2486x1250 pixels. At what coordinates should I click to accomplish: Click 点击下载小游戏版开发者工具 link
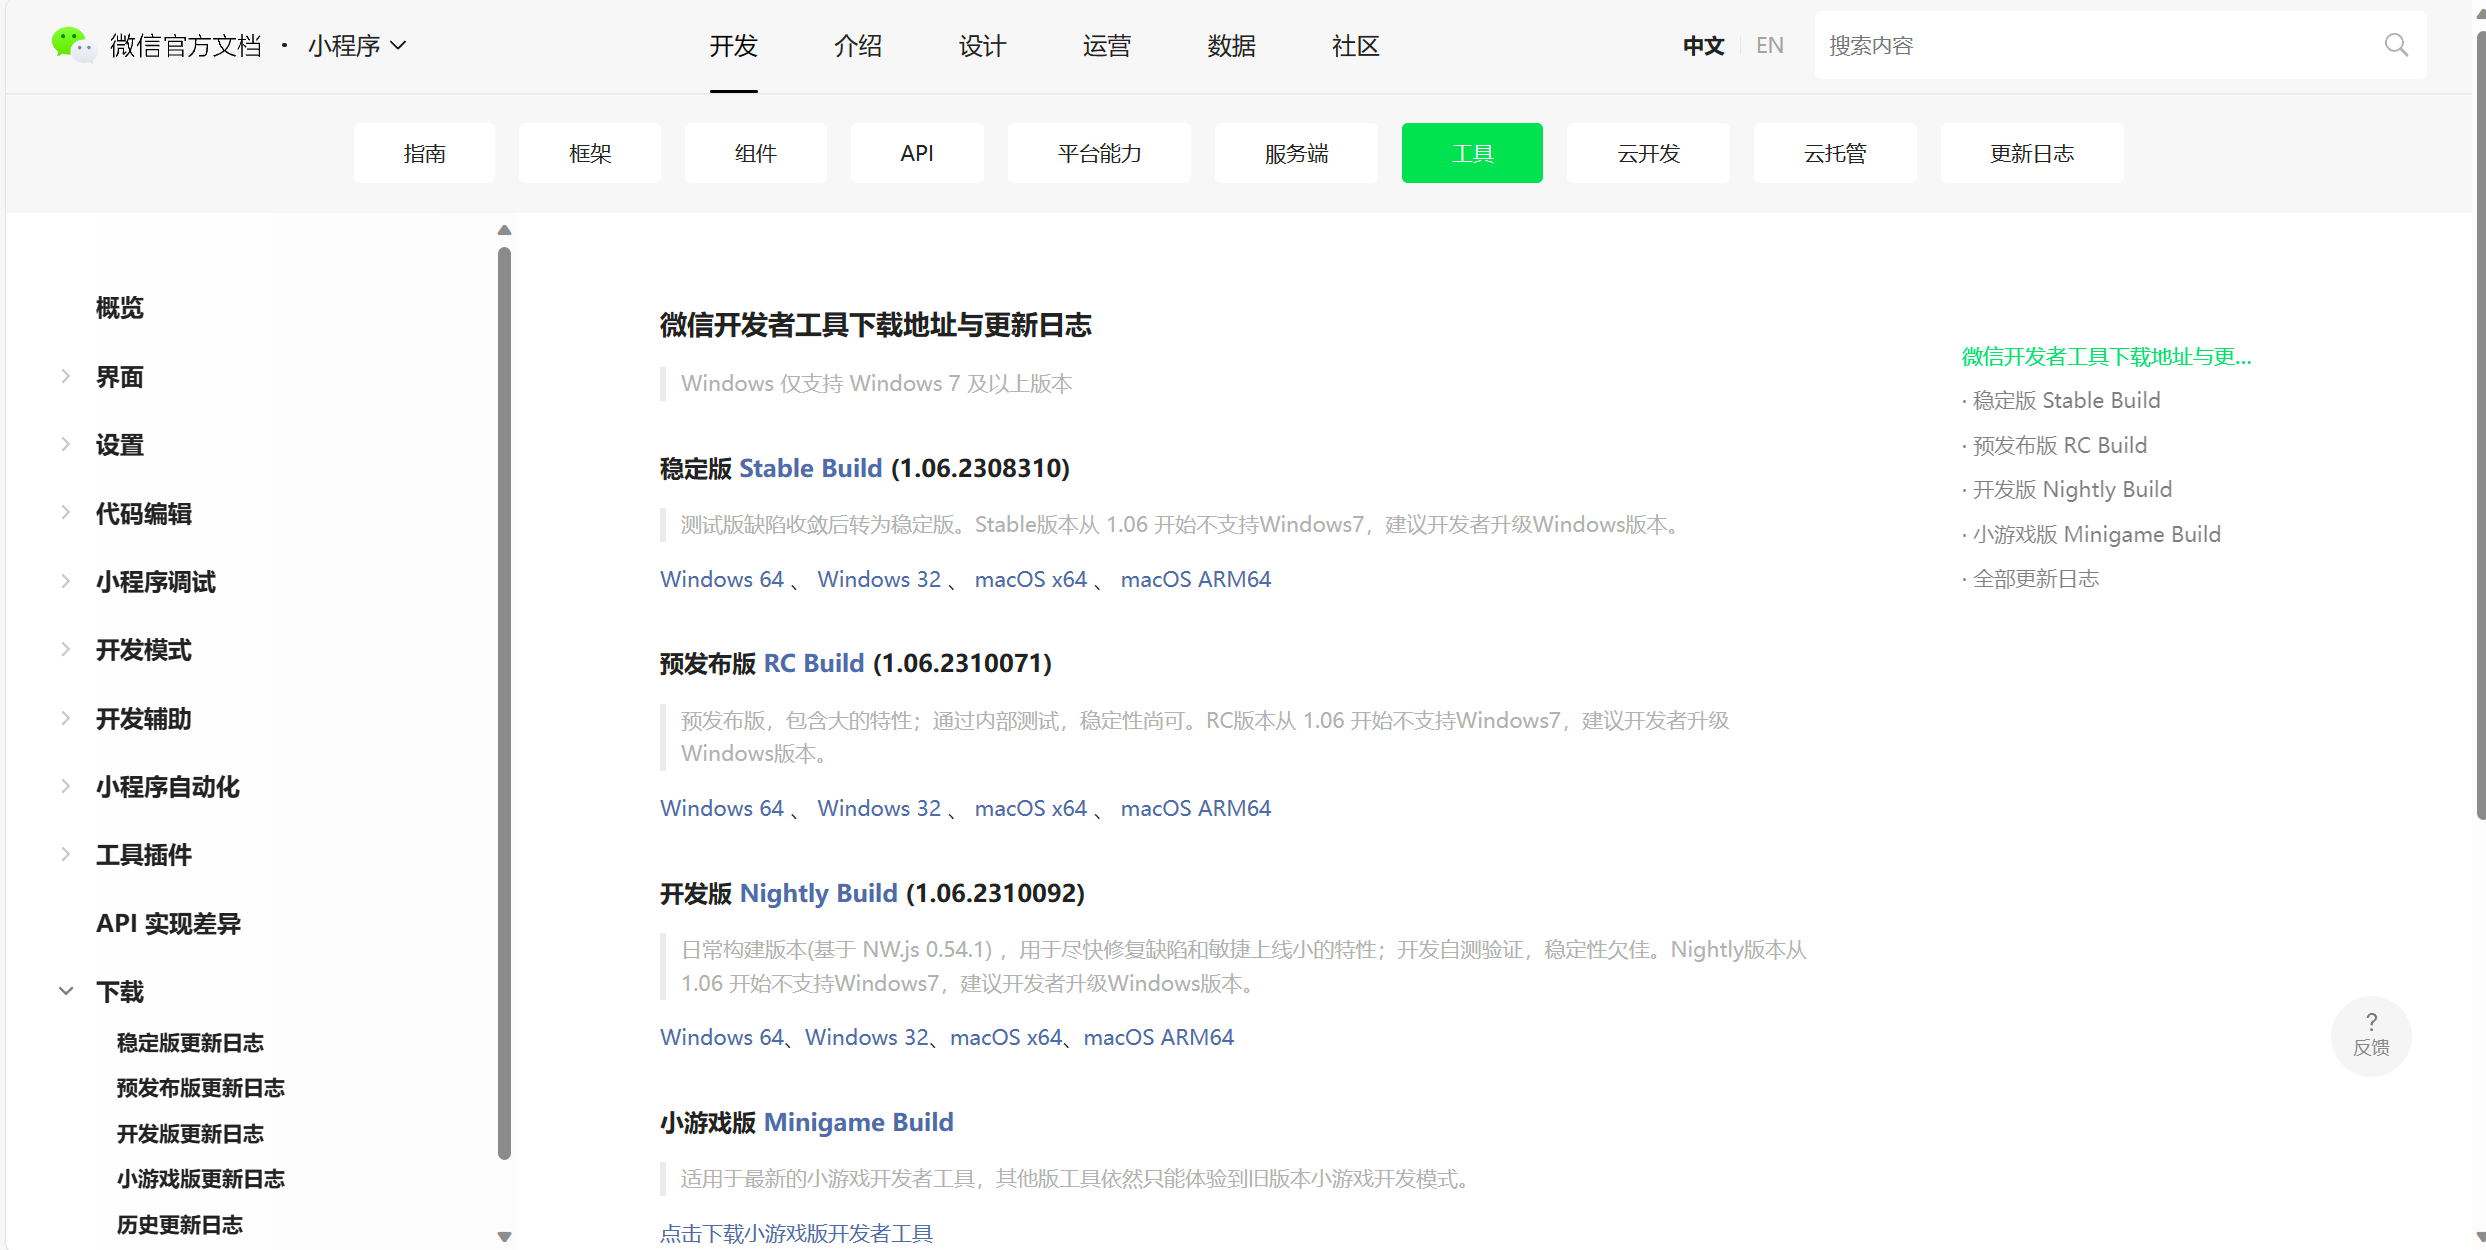pyautogui.click(x=796, y=1233)
